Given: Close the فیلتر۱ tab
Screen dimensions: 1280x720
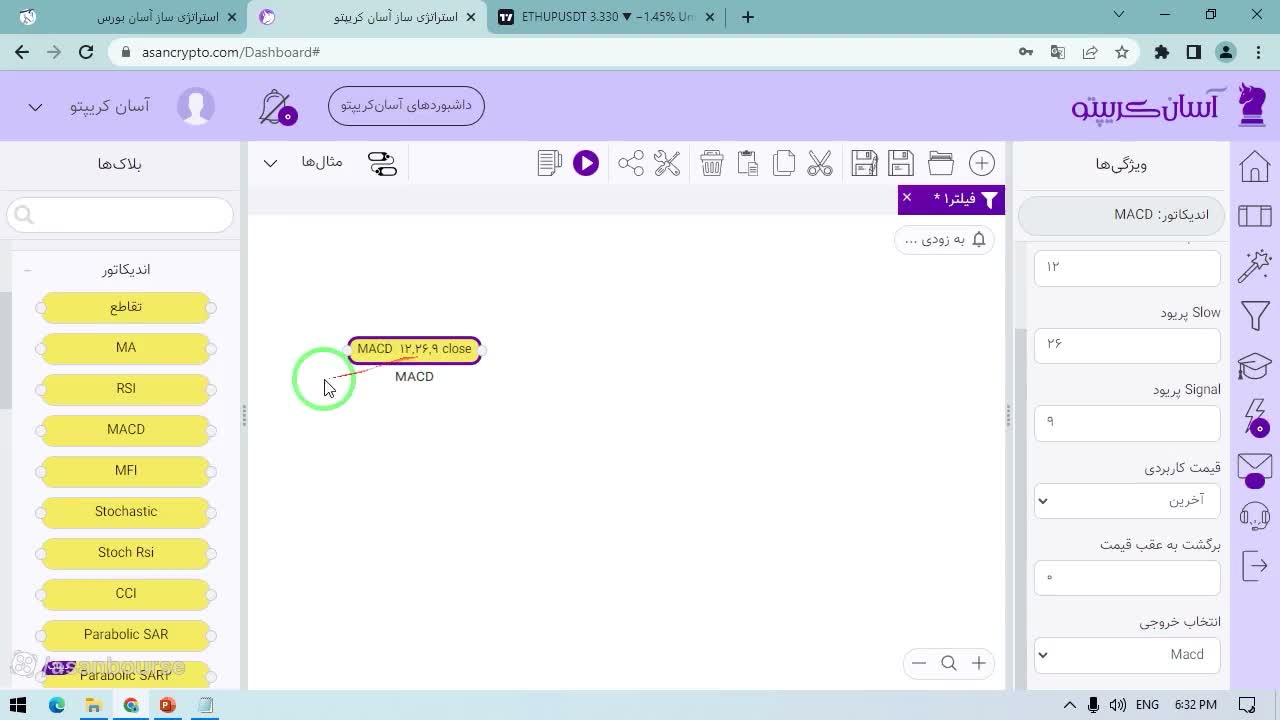Looking at the screenshot, I should pos(907,198).
